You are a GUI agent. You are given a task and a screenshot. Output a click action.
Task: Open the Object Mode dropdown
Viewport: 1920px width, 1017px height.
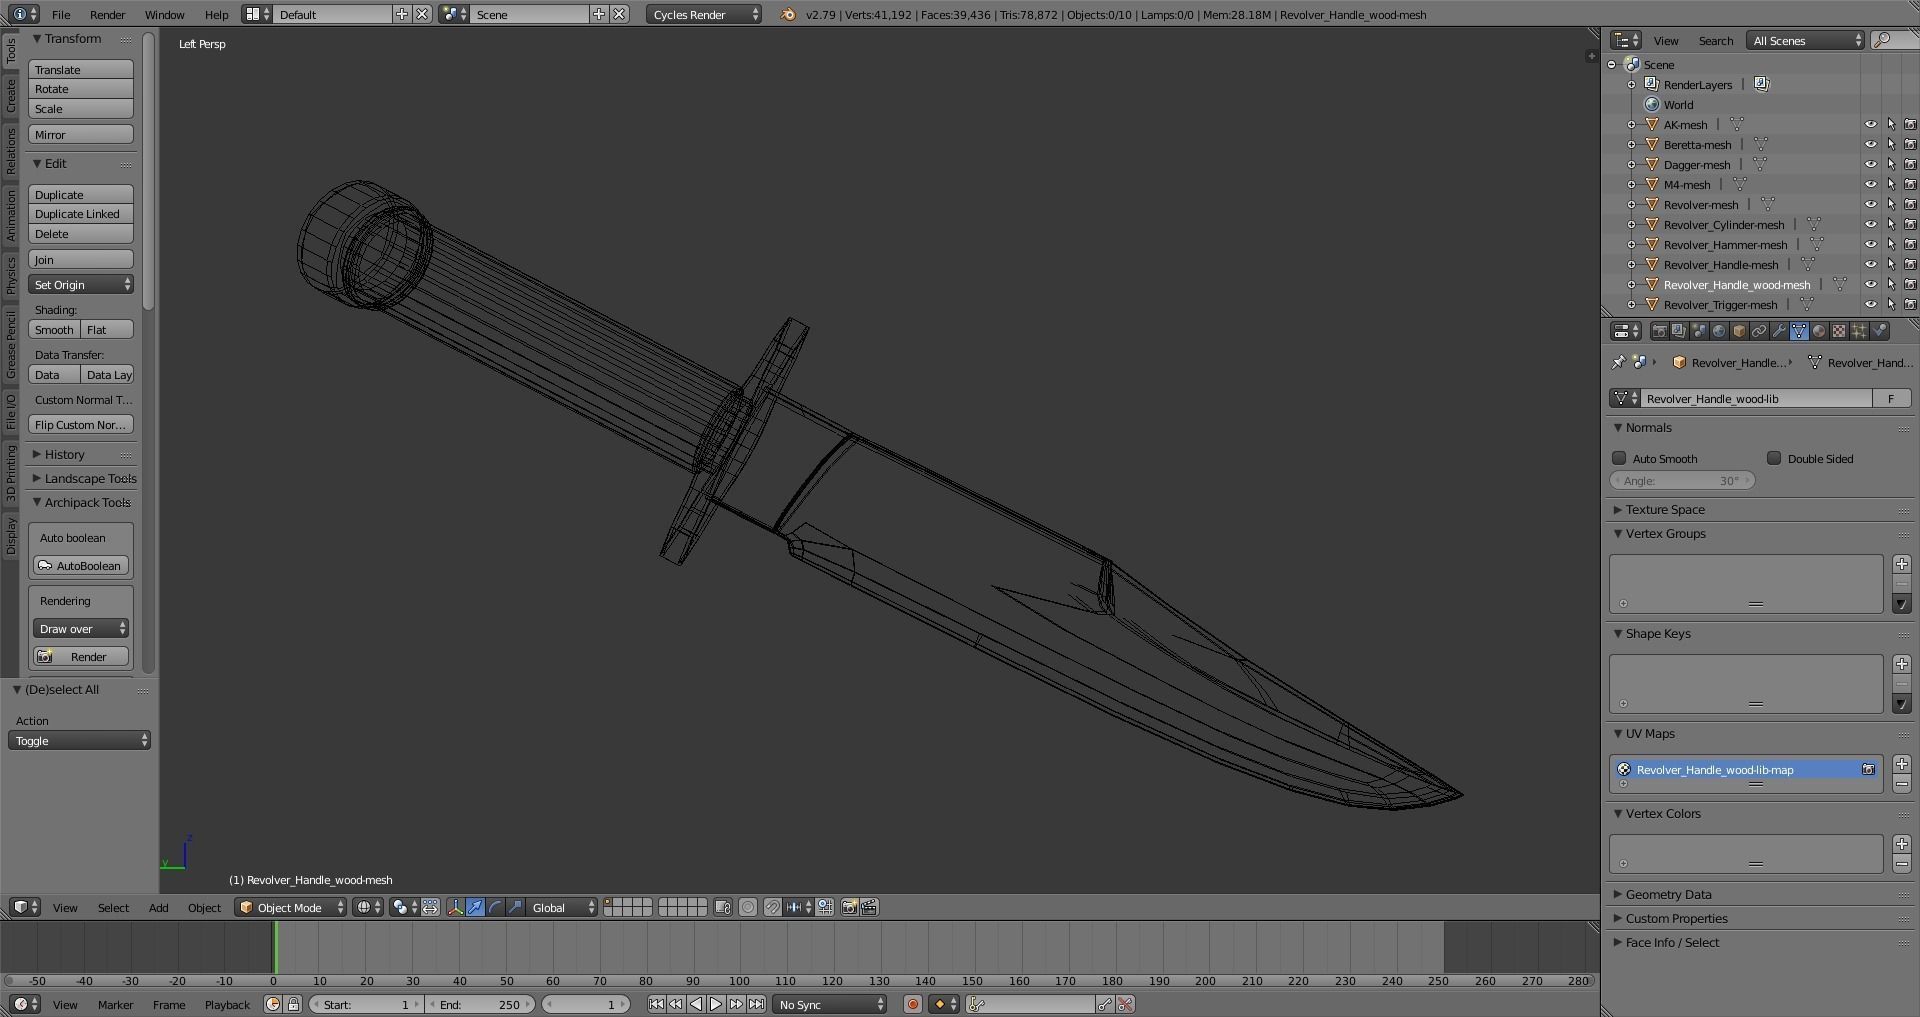(290, 907)
